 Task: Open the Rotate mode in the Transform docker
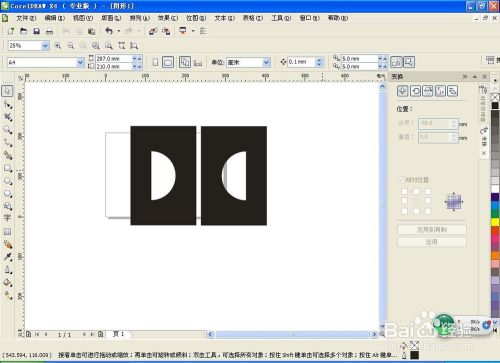(415, 91)
